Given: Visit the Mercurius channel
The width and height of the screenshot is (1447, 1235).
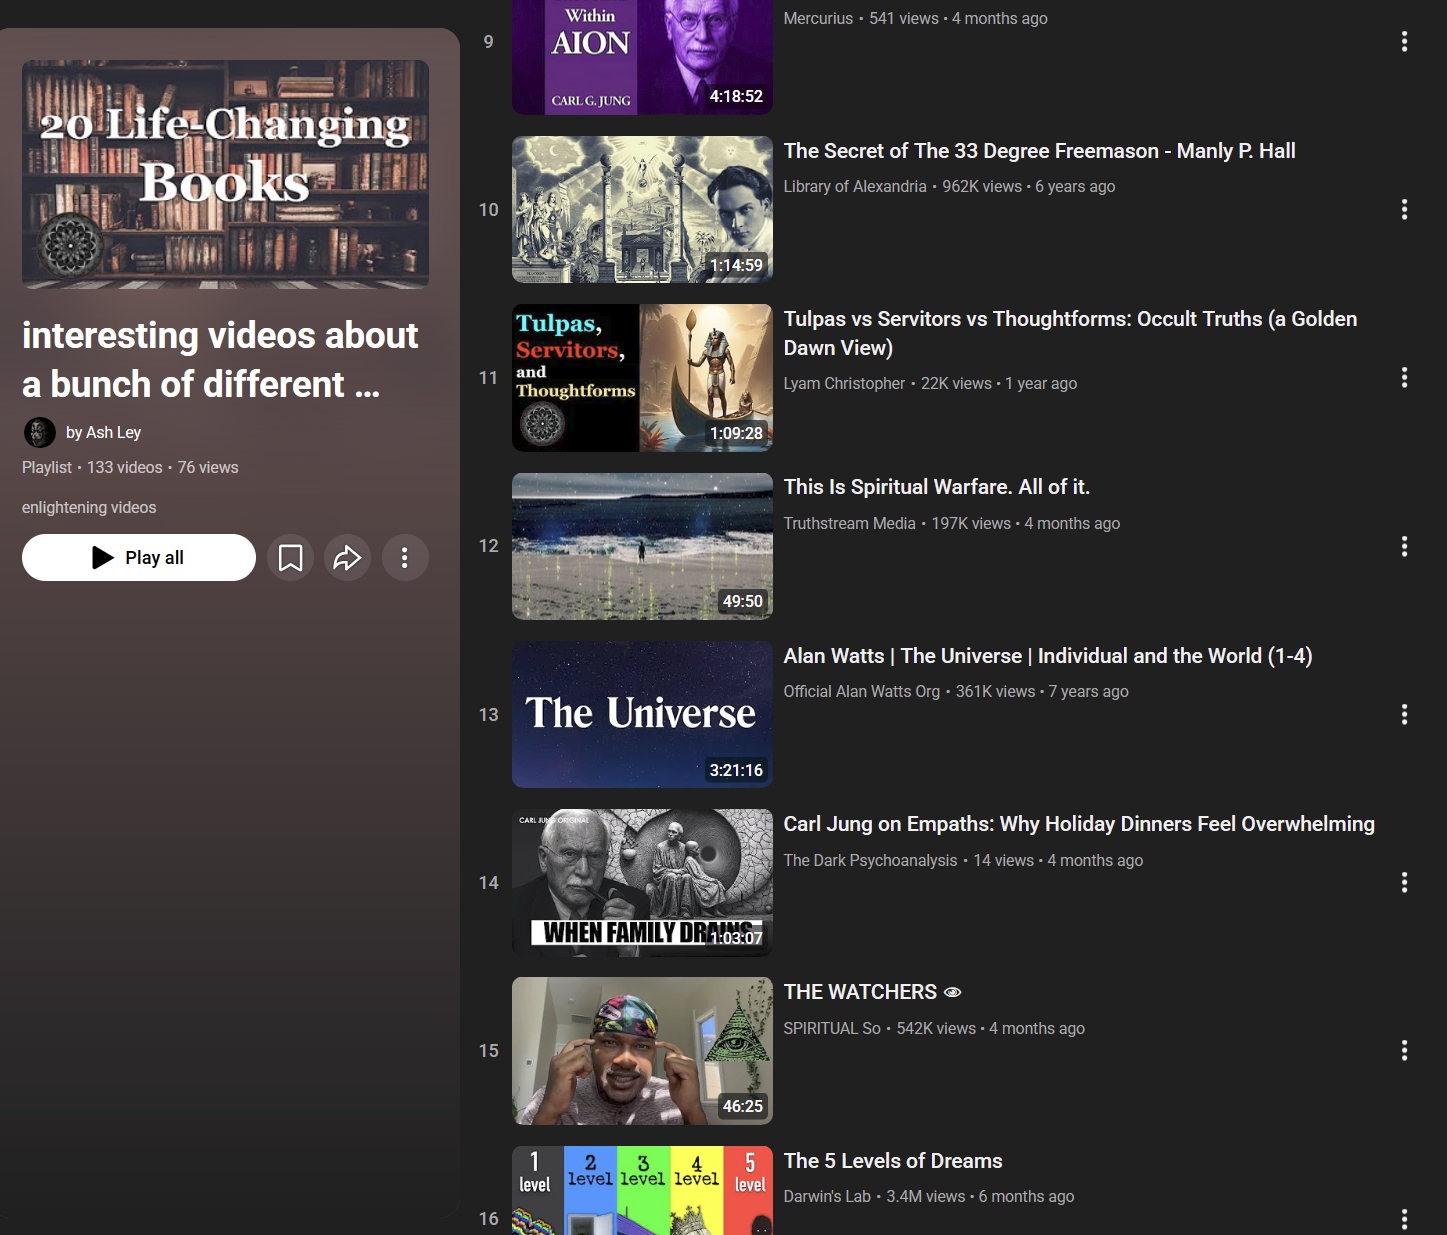Looking at the screenshot, I should click(818, 18).
